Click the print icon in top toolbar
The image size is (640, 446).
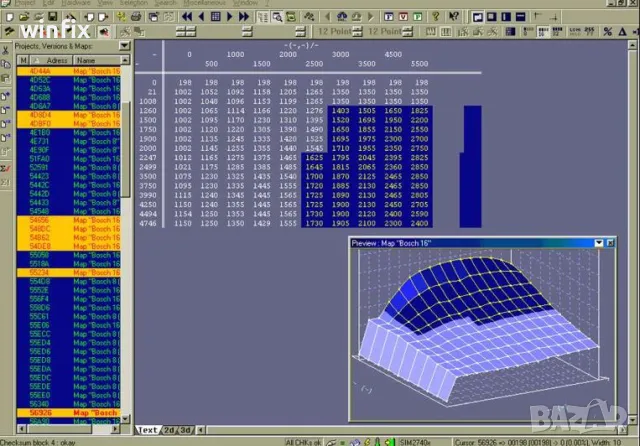point(136,17)
